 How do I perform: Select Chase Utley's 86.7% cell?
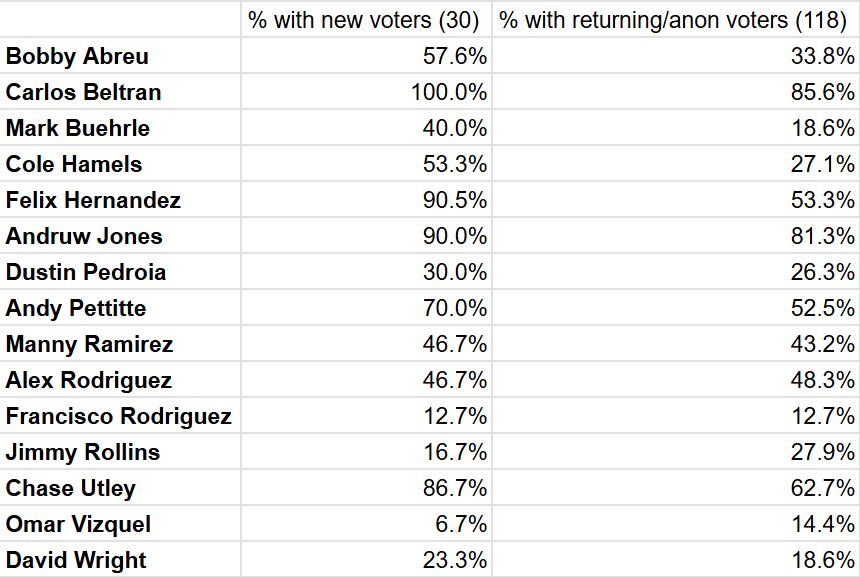[x=455, y=489]
